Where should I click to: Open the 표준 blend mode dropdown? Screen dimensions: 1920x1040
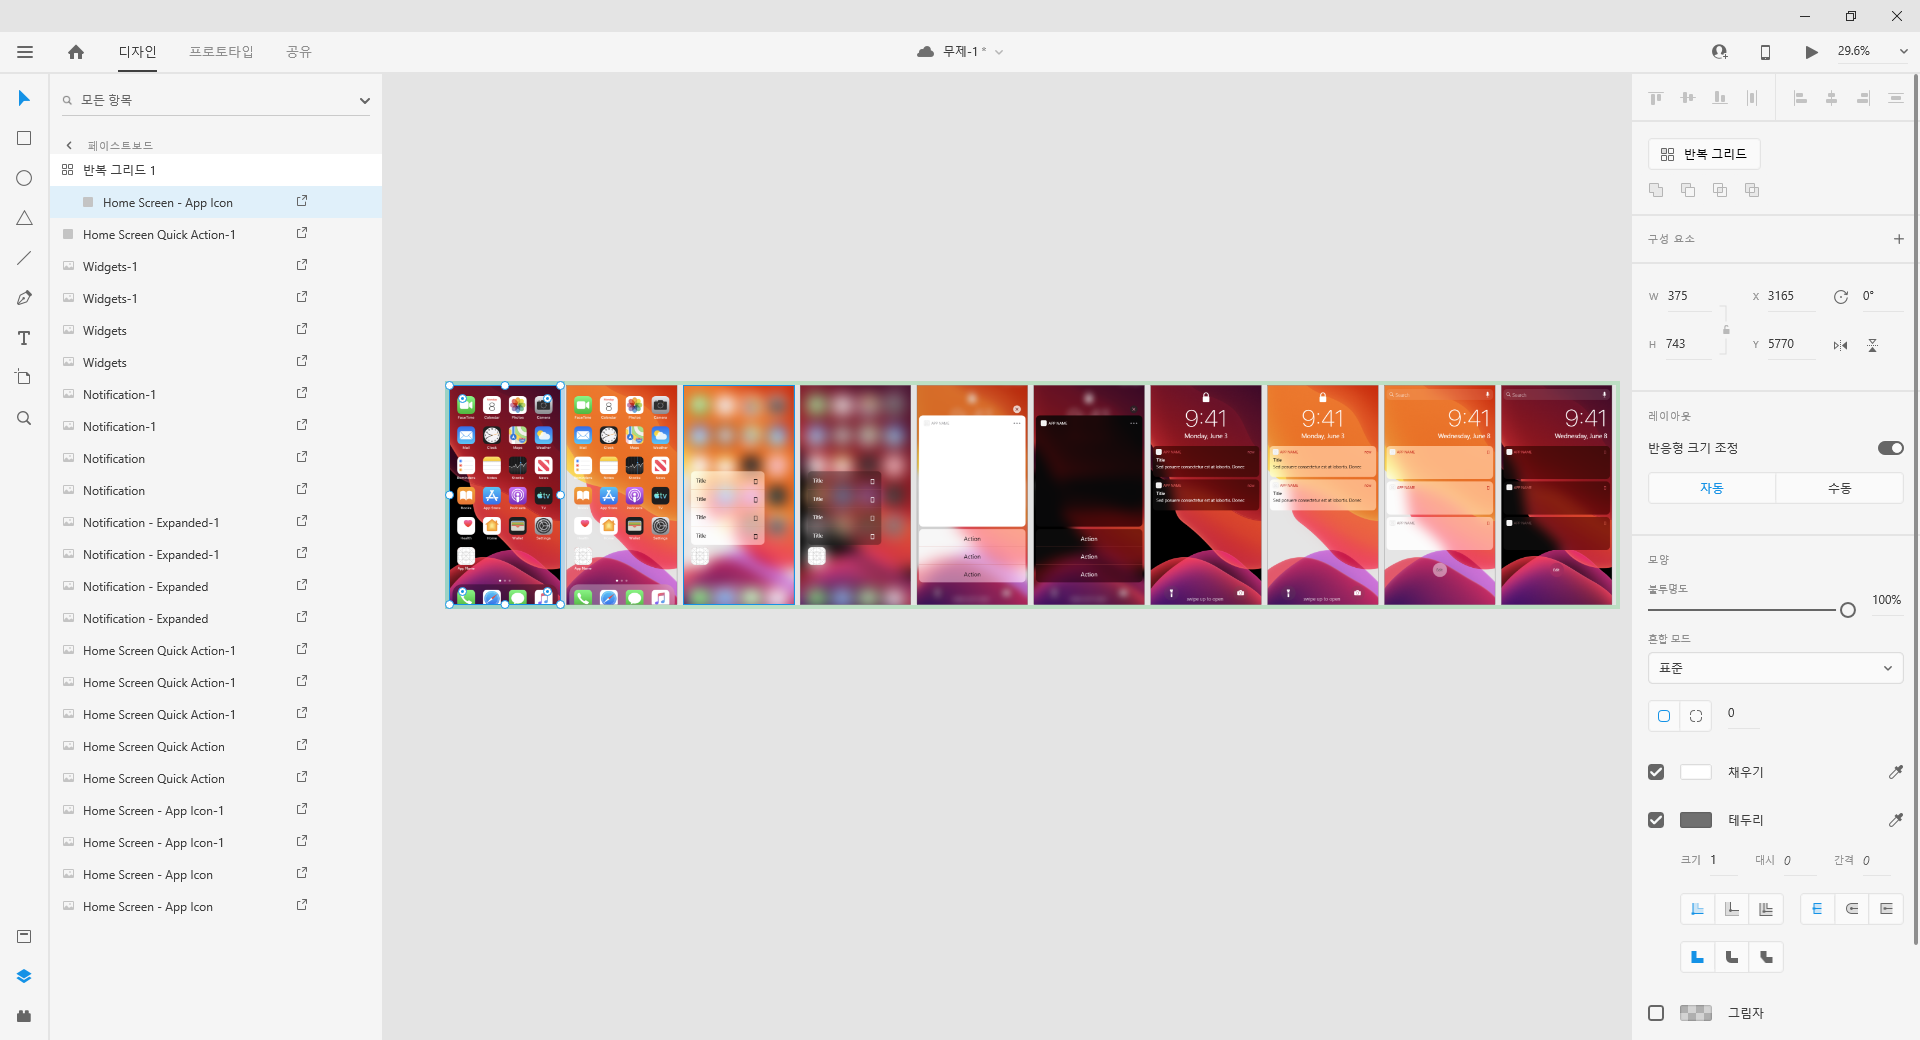click(1775, 668)
